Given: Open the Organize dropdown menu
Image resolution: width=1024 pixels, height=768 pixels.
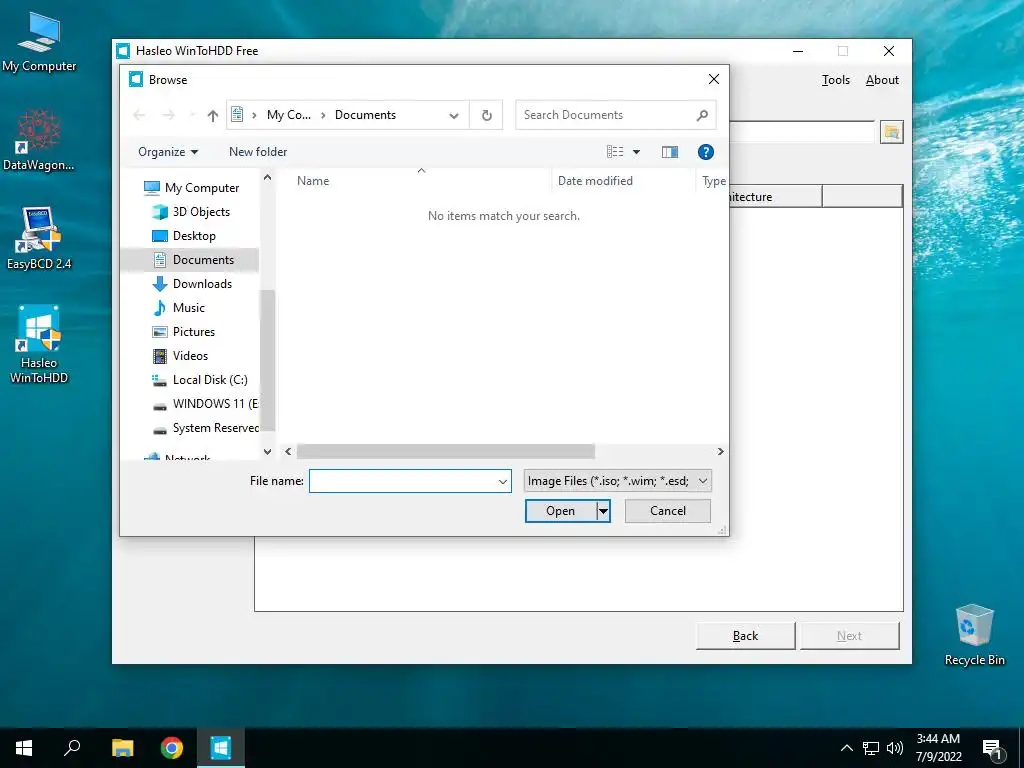Looking at the screenshot, I should pos(168,152).
